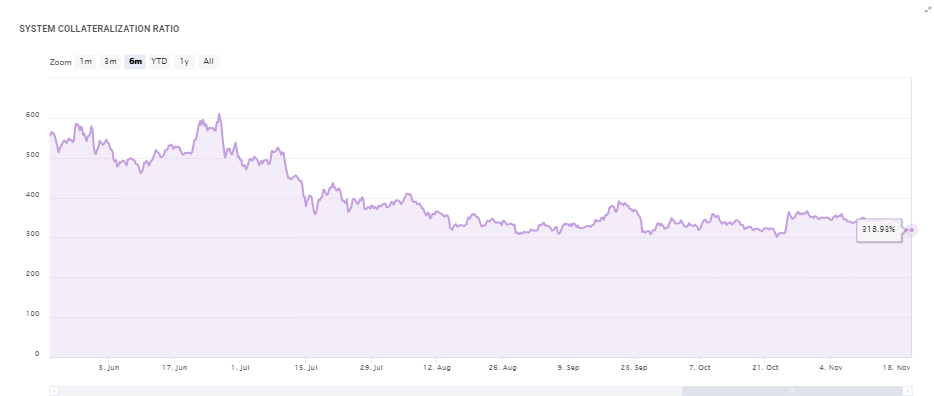934x396 pixels.
Task: Click the scrollbar left arrow
Action: [54, 391]
